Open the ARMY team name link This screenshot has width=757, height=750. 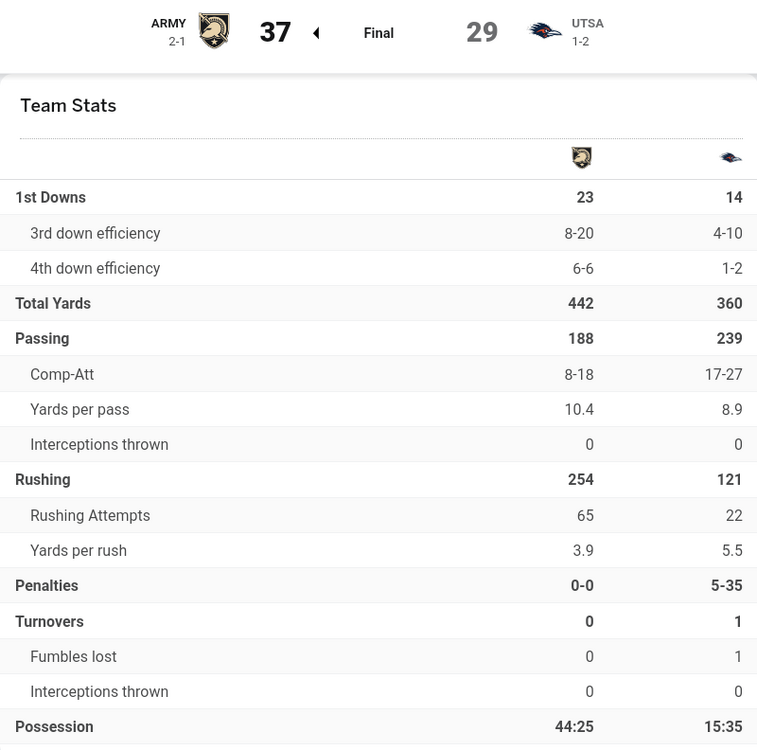click(x=168, y=23)
